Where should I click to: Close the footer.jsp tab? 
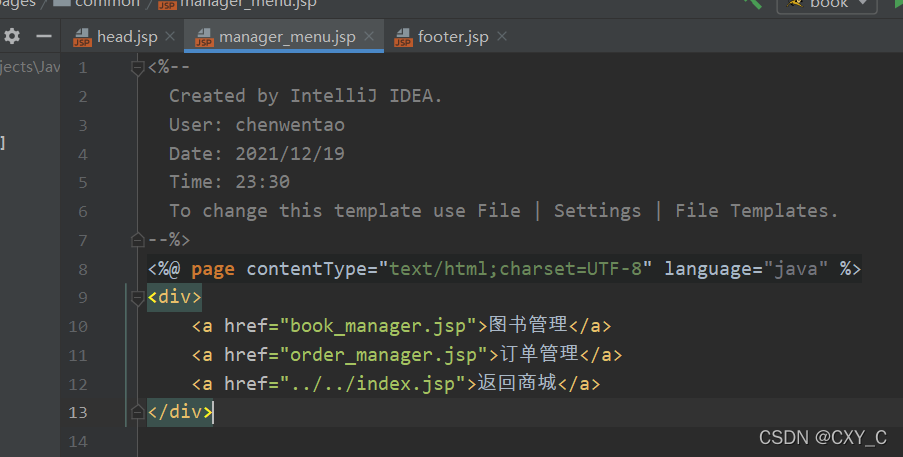coord(502,36)
